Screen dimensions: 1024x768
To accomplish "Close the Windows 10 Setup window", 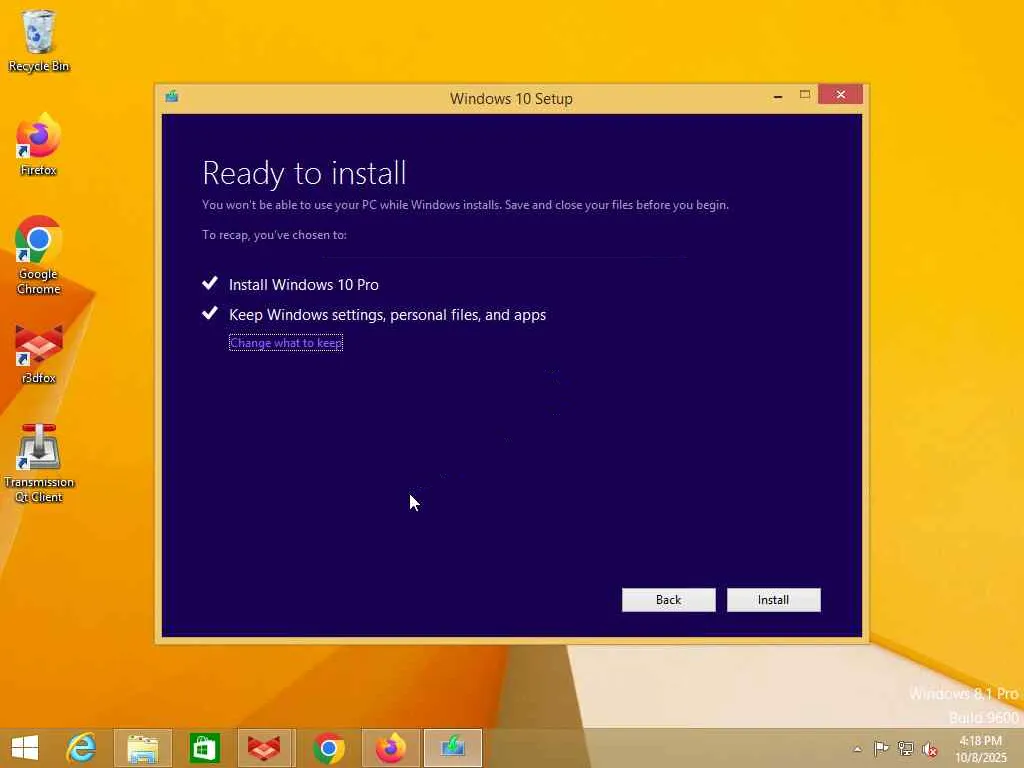I will coord(840,95).
